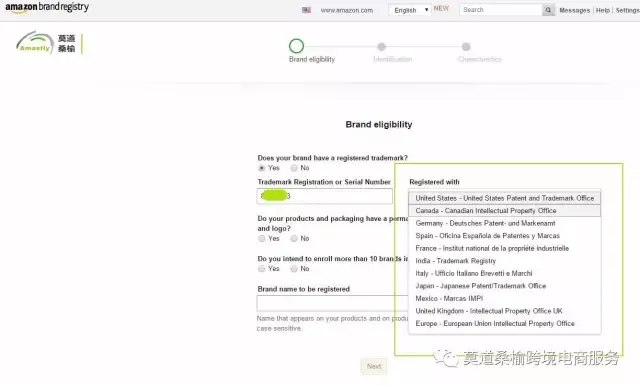The height and width of the screenshot is (386, 640).
Task: Choose Germany Deutsches Patent- und Markenamt option
Action: [x=504, y=224]
